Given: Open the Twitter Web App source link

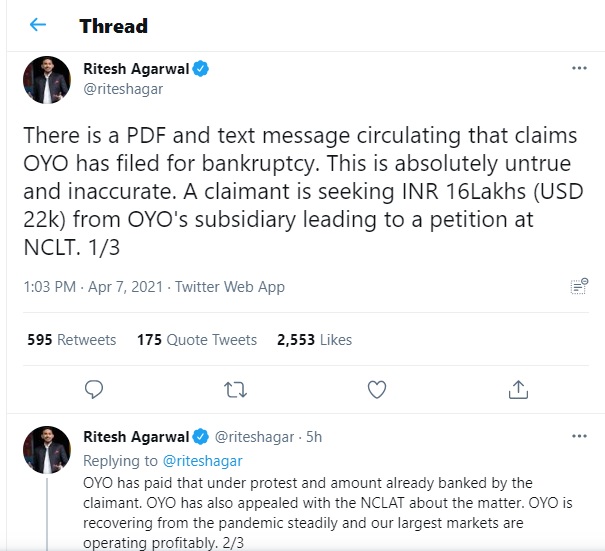Looking at the screenshot, I should (230, 287).
